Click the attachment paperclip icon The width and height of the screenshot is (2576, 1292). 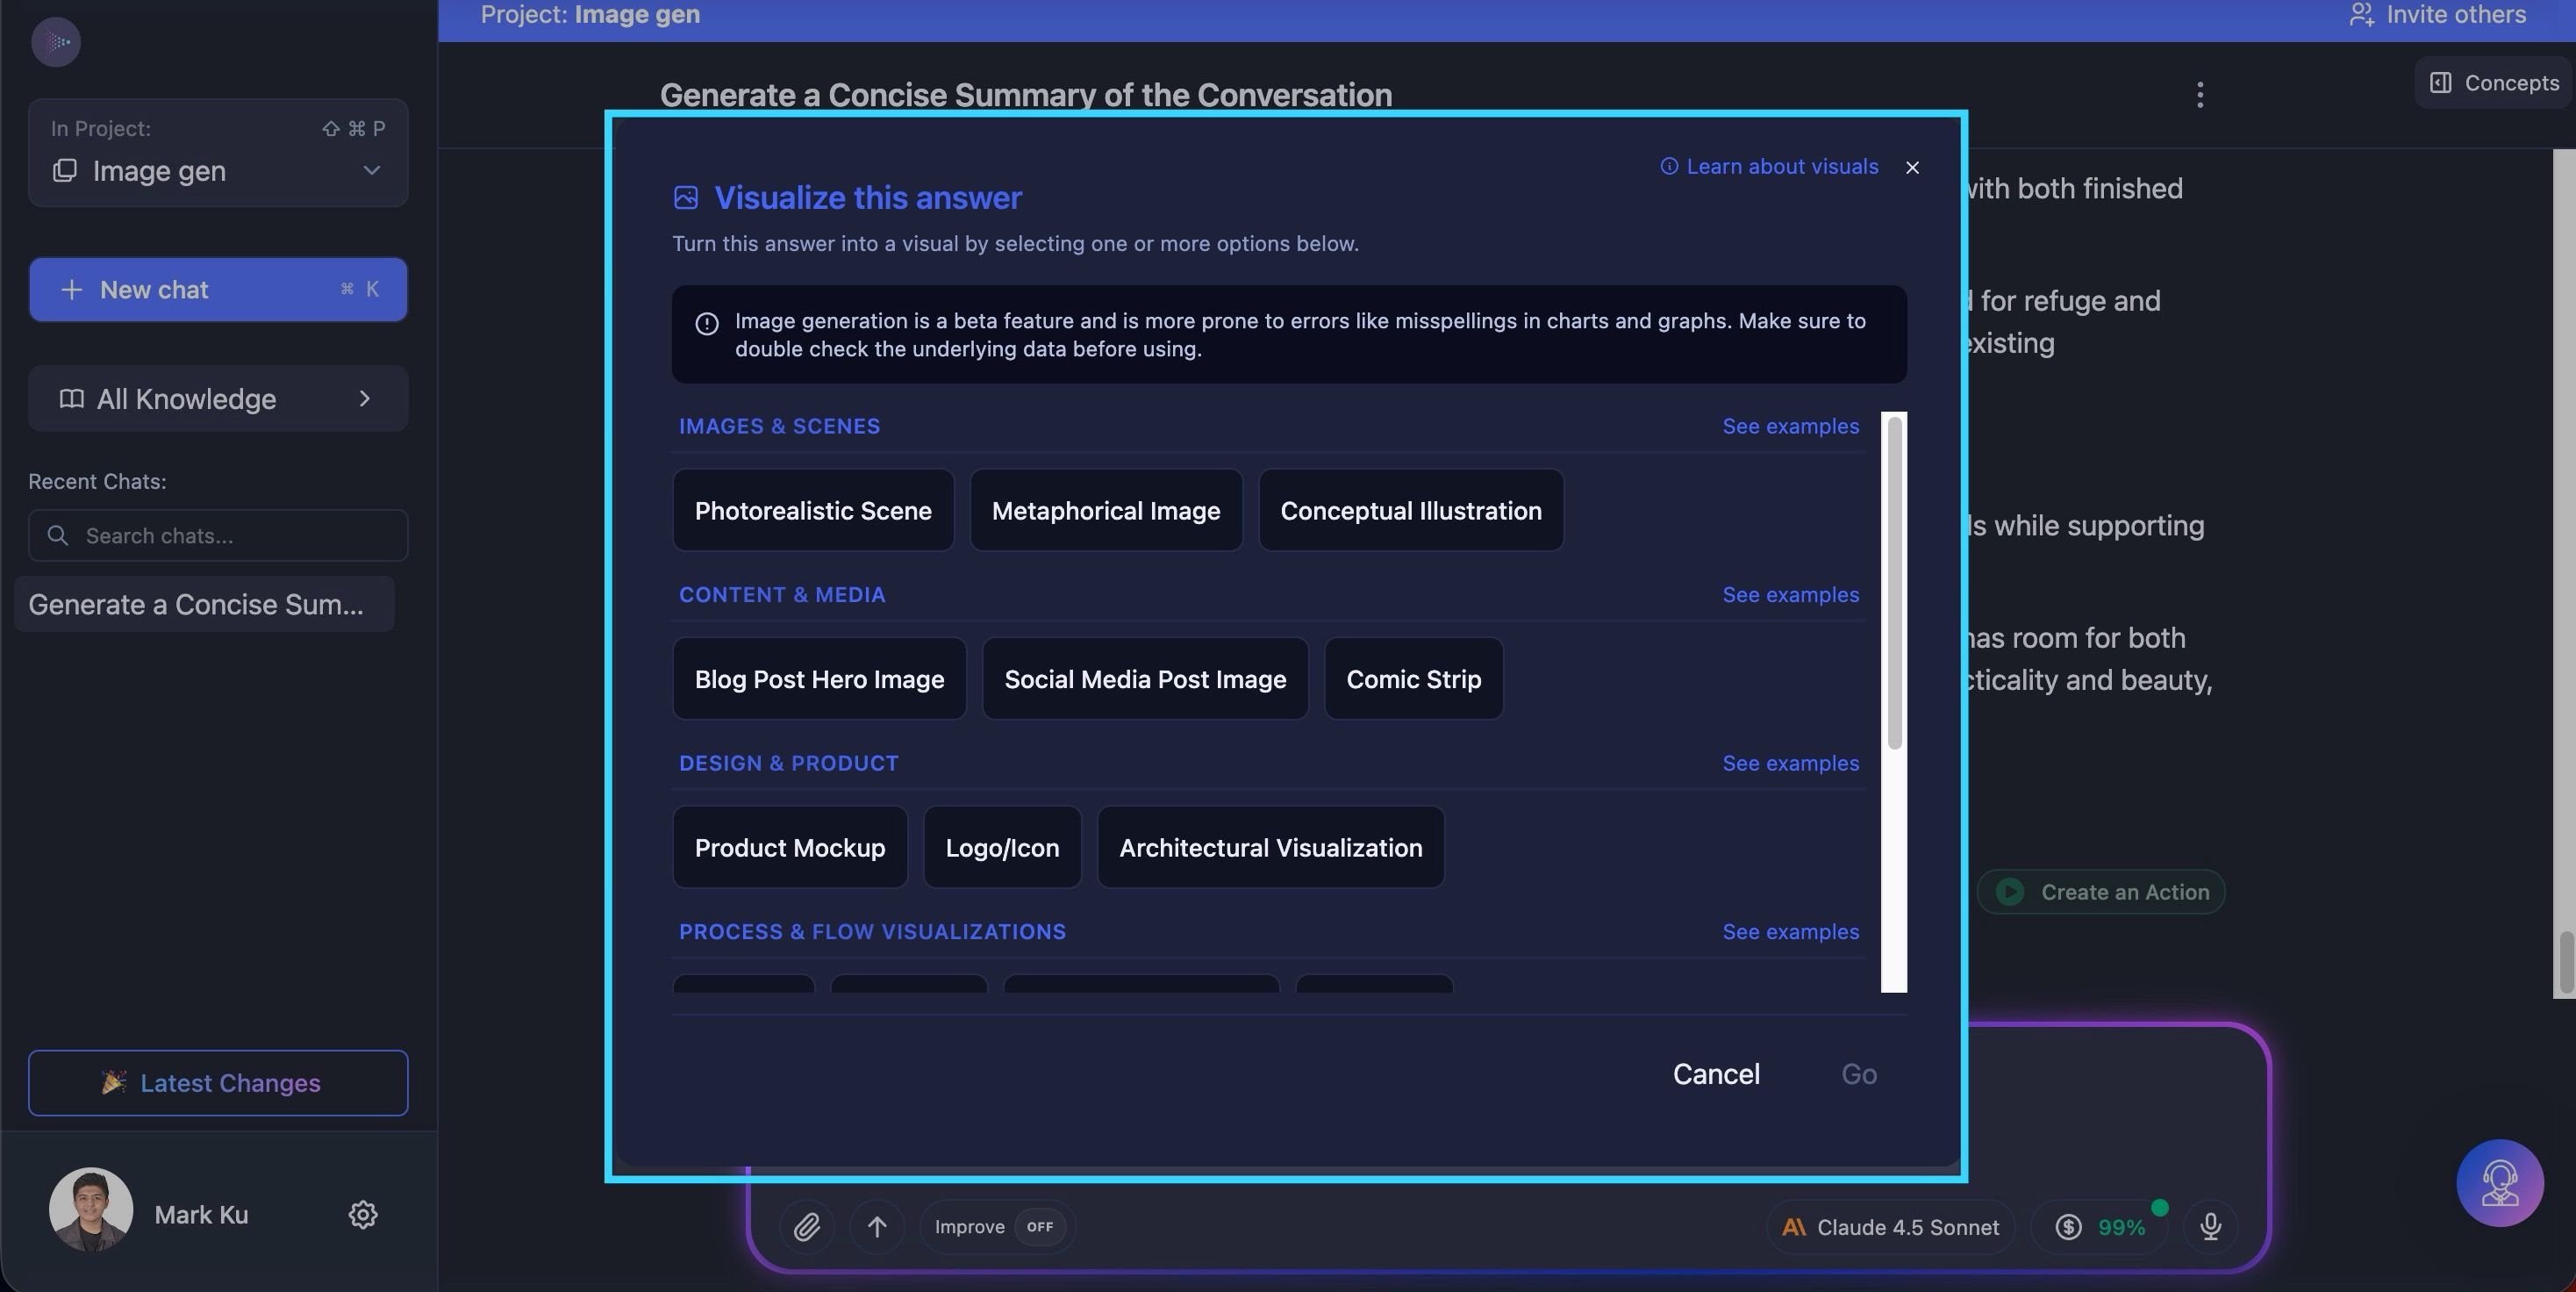pyautogui.click(x=807, y=1227)
